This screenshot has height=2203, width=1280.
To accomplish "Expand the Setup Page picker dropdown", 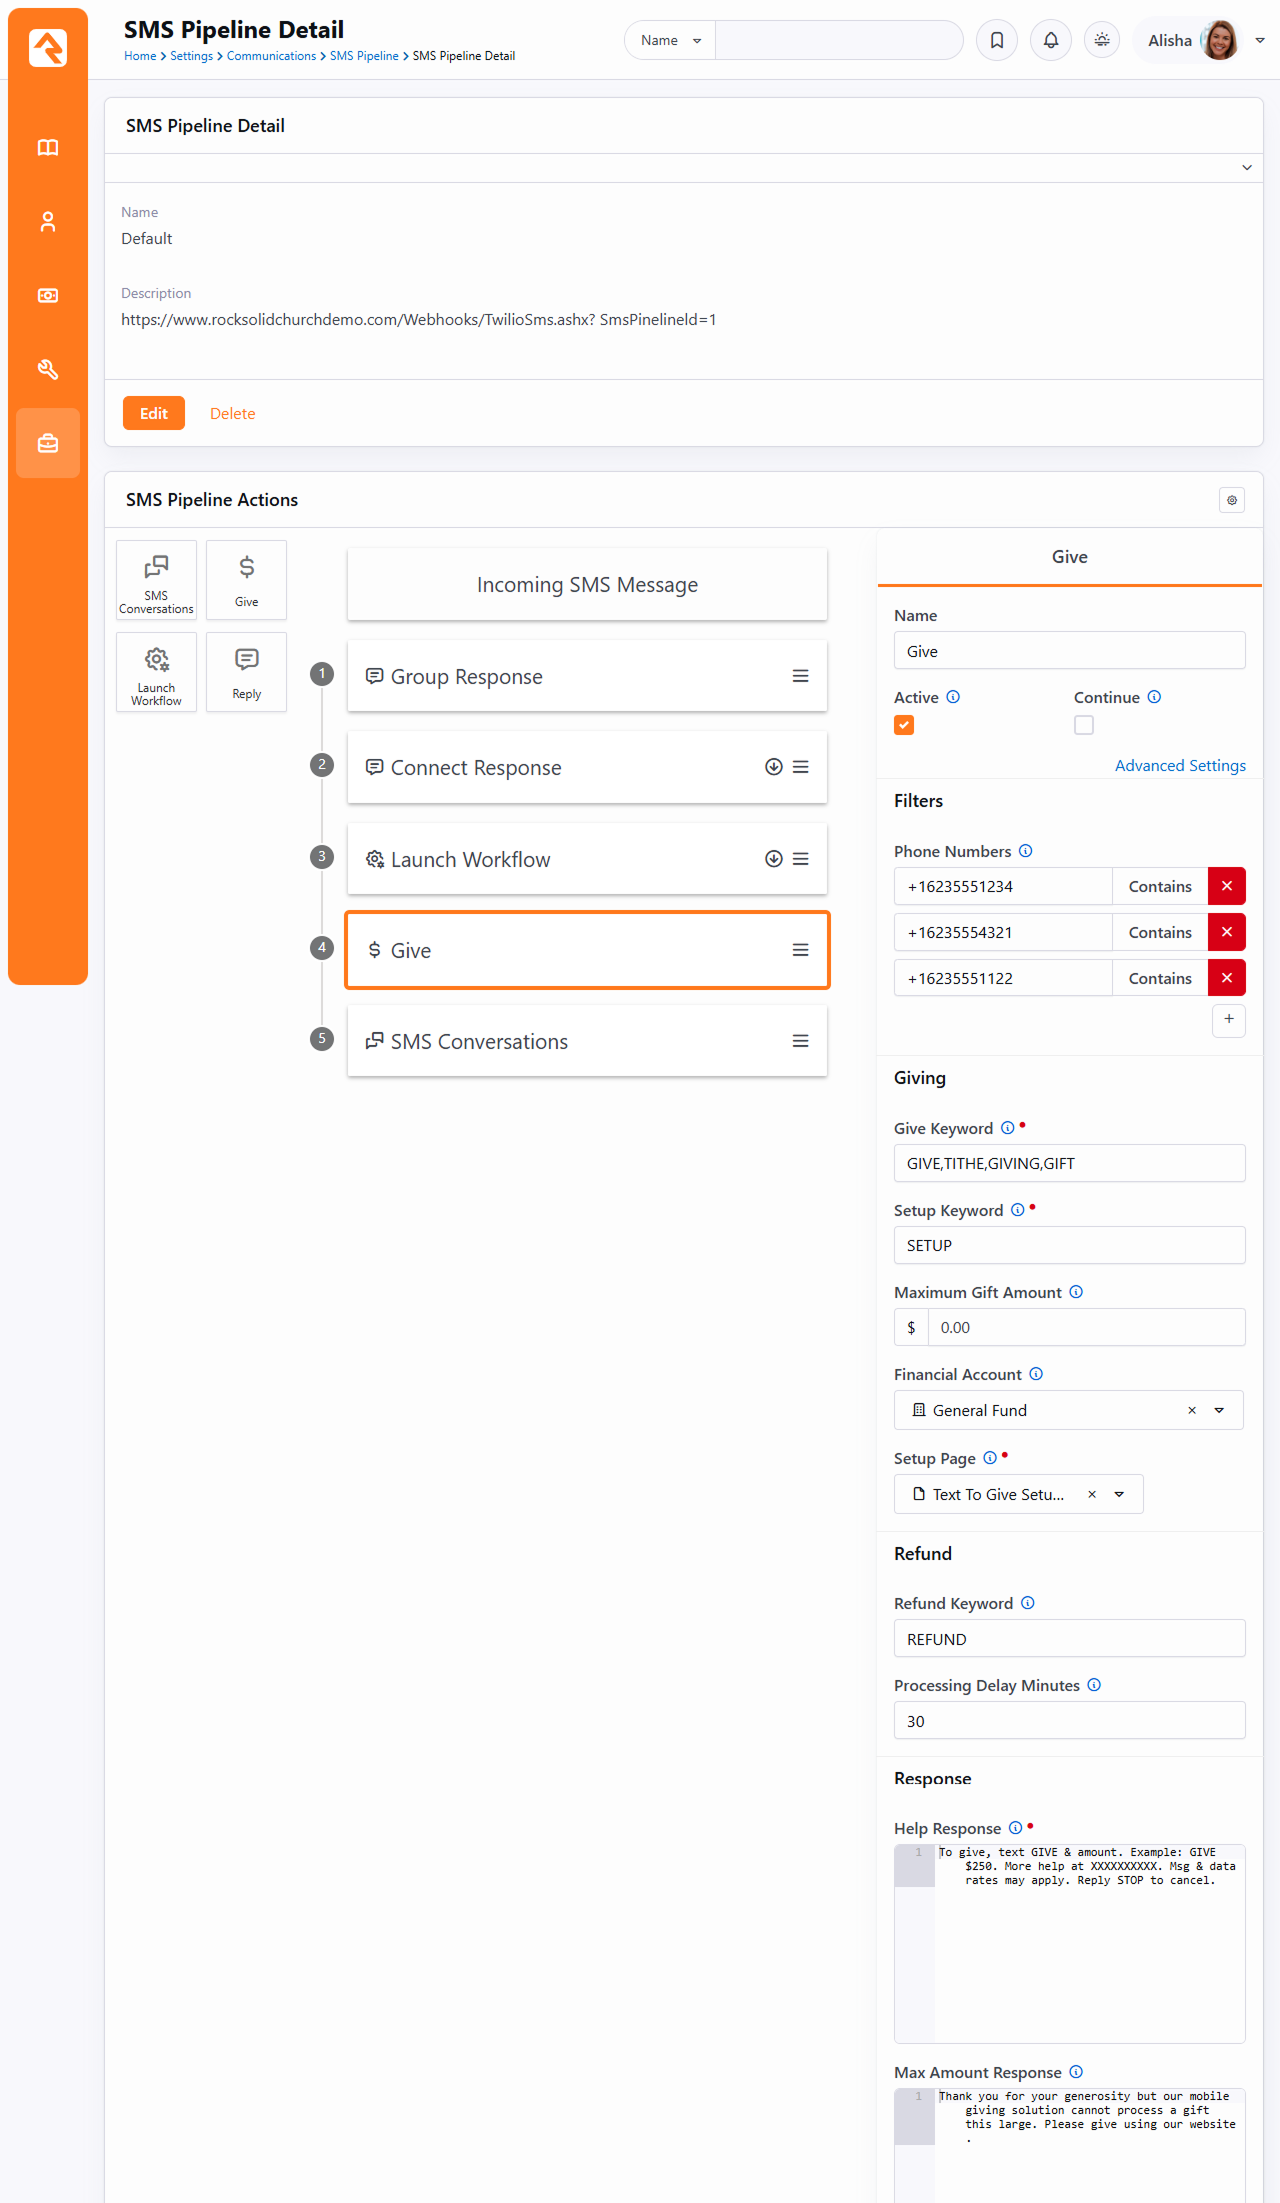I will click(1119, 1494).
